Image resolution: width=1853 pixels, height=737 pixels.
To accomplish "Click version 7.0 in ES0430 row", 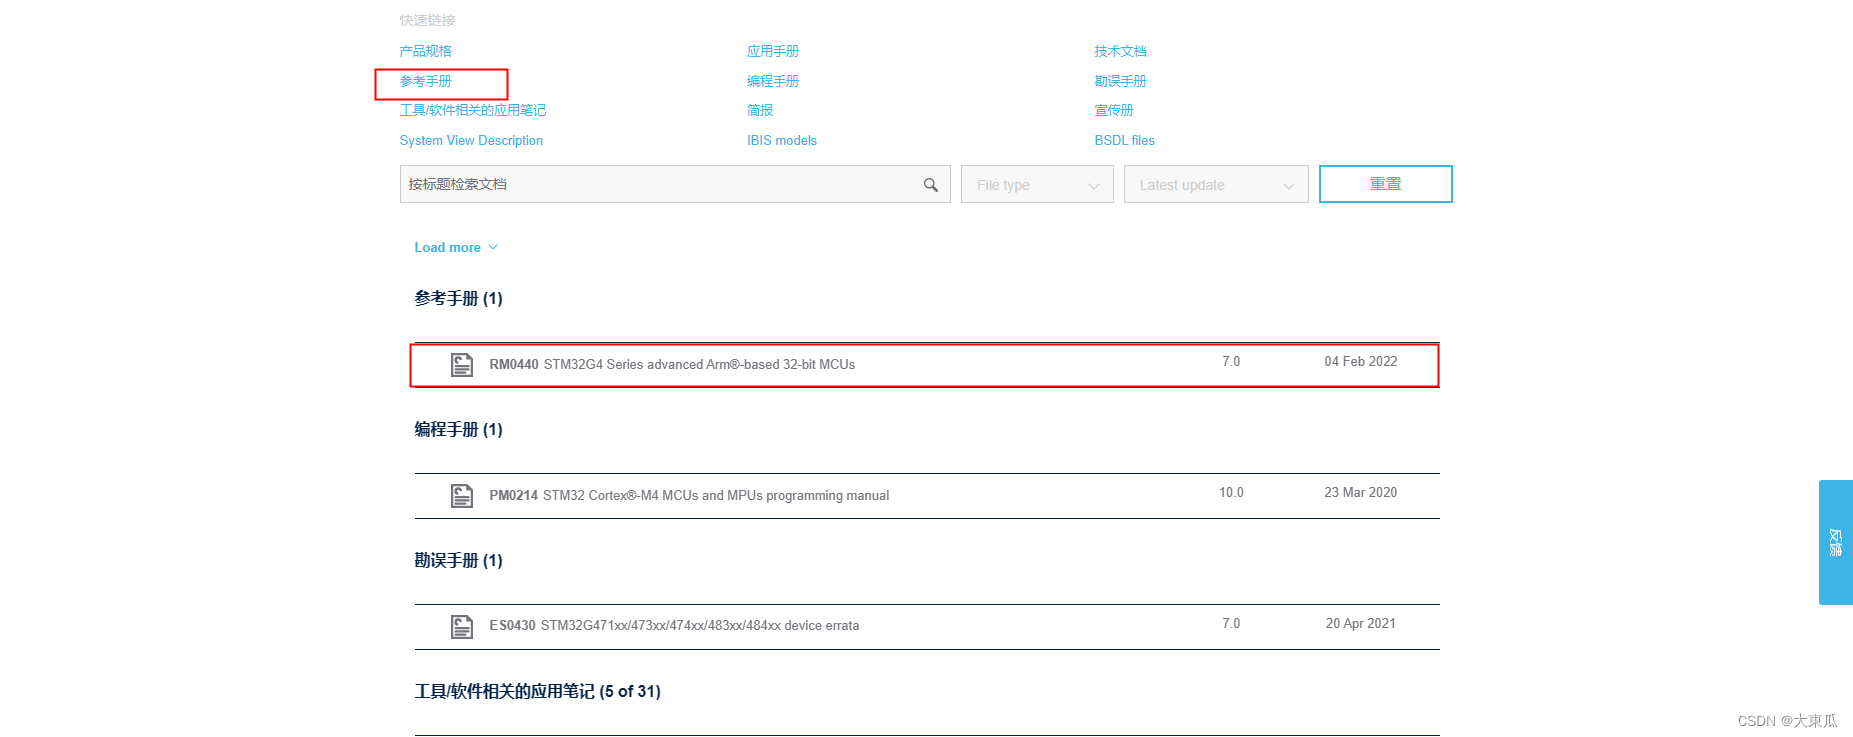I will 1231,624.
